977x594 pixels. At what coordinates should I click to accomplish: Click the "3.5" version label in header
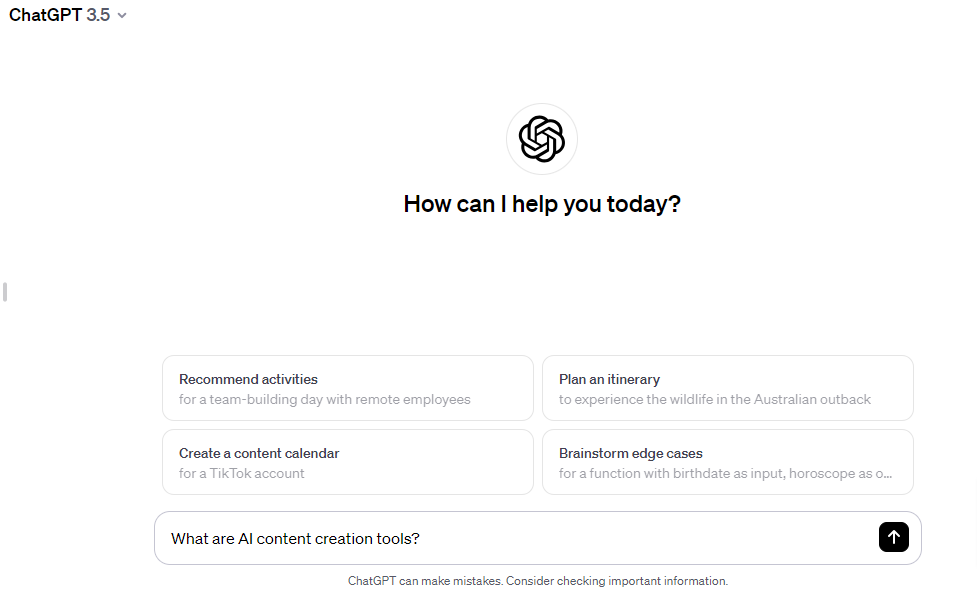(98, 16)
